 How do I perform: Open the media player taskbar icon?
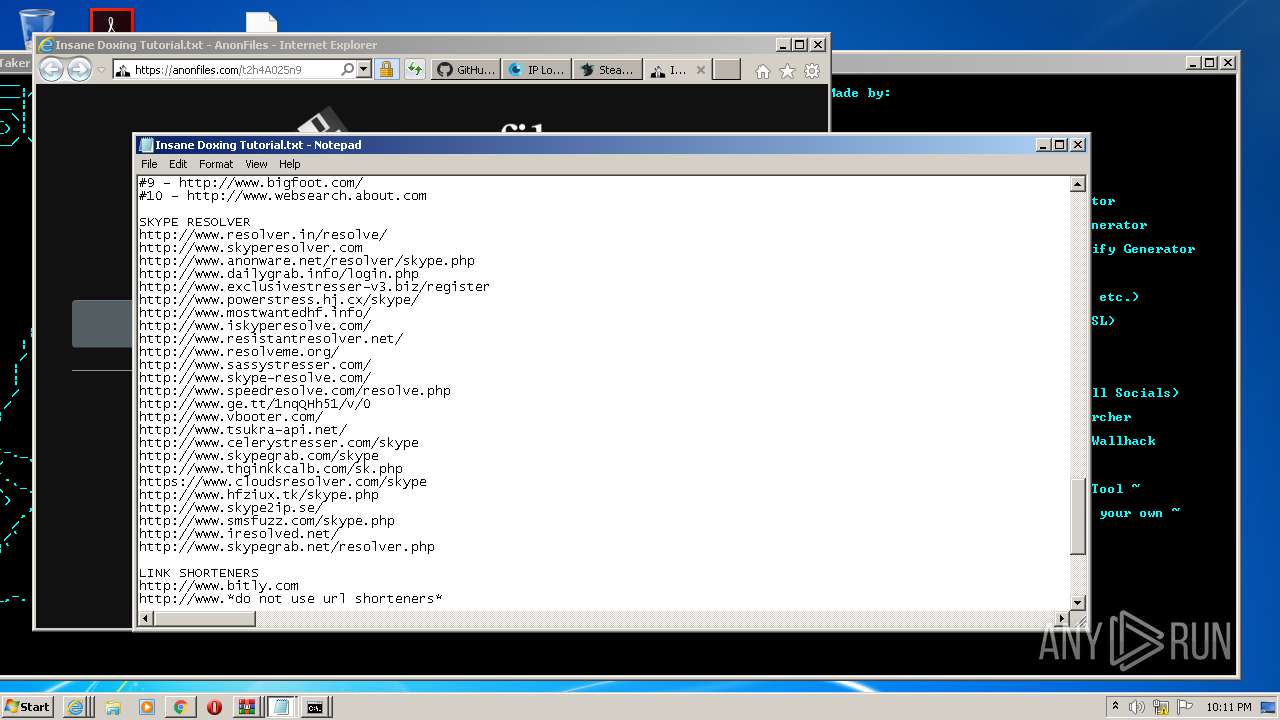tap(147, 707)
